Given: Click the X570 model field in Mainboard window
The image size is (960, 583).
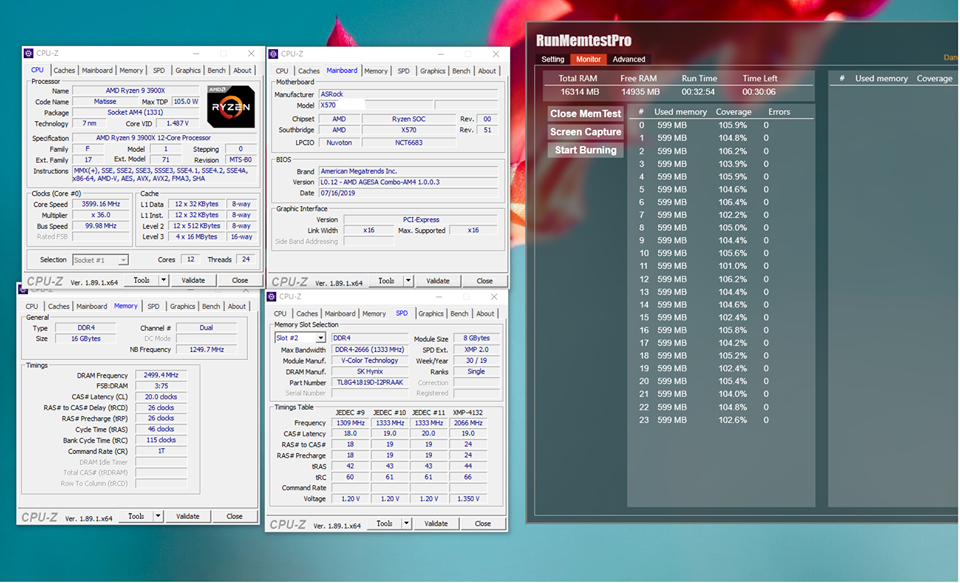Looking at the screenshot, I should 376,105.
